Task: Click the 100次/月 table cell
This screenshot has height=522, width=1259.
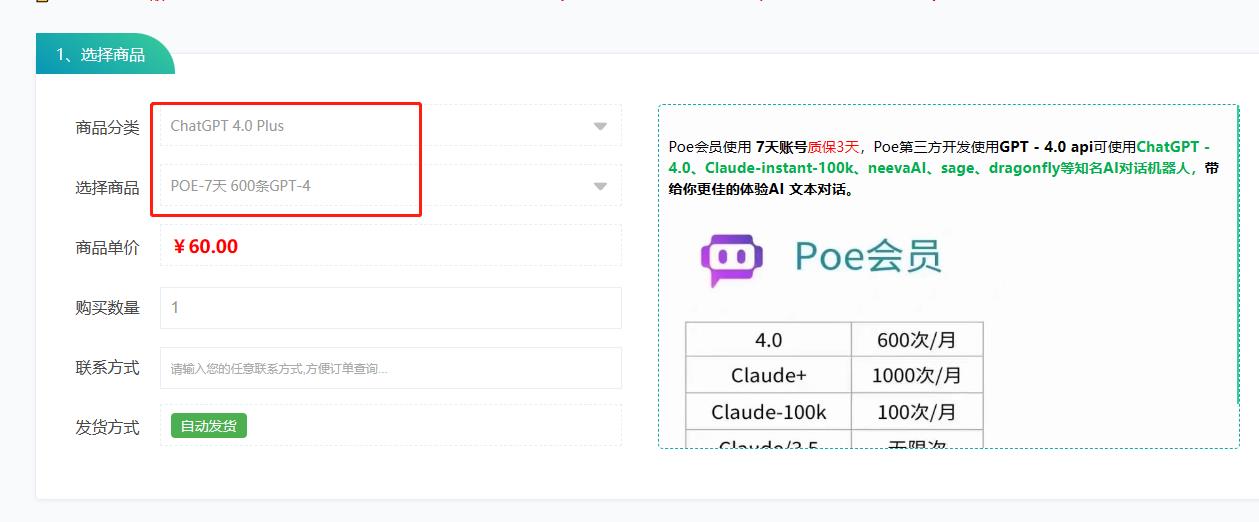Action: point(917,411)
